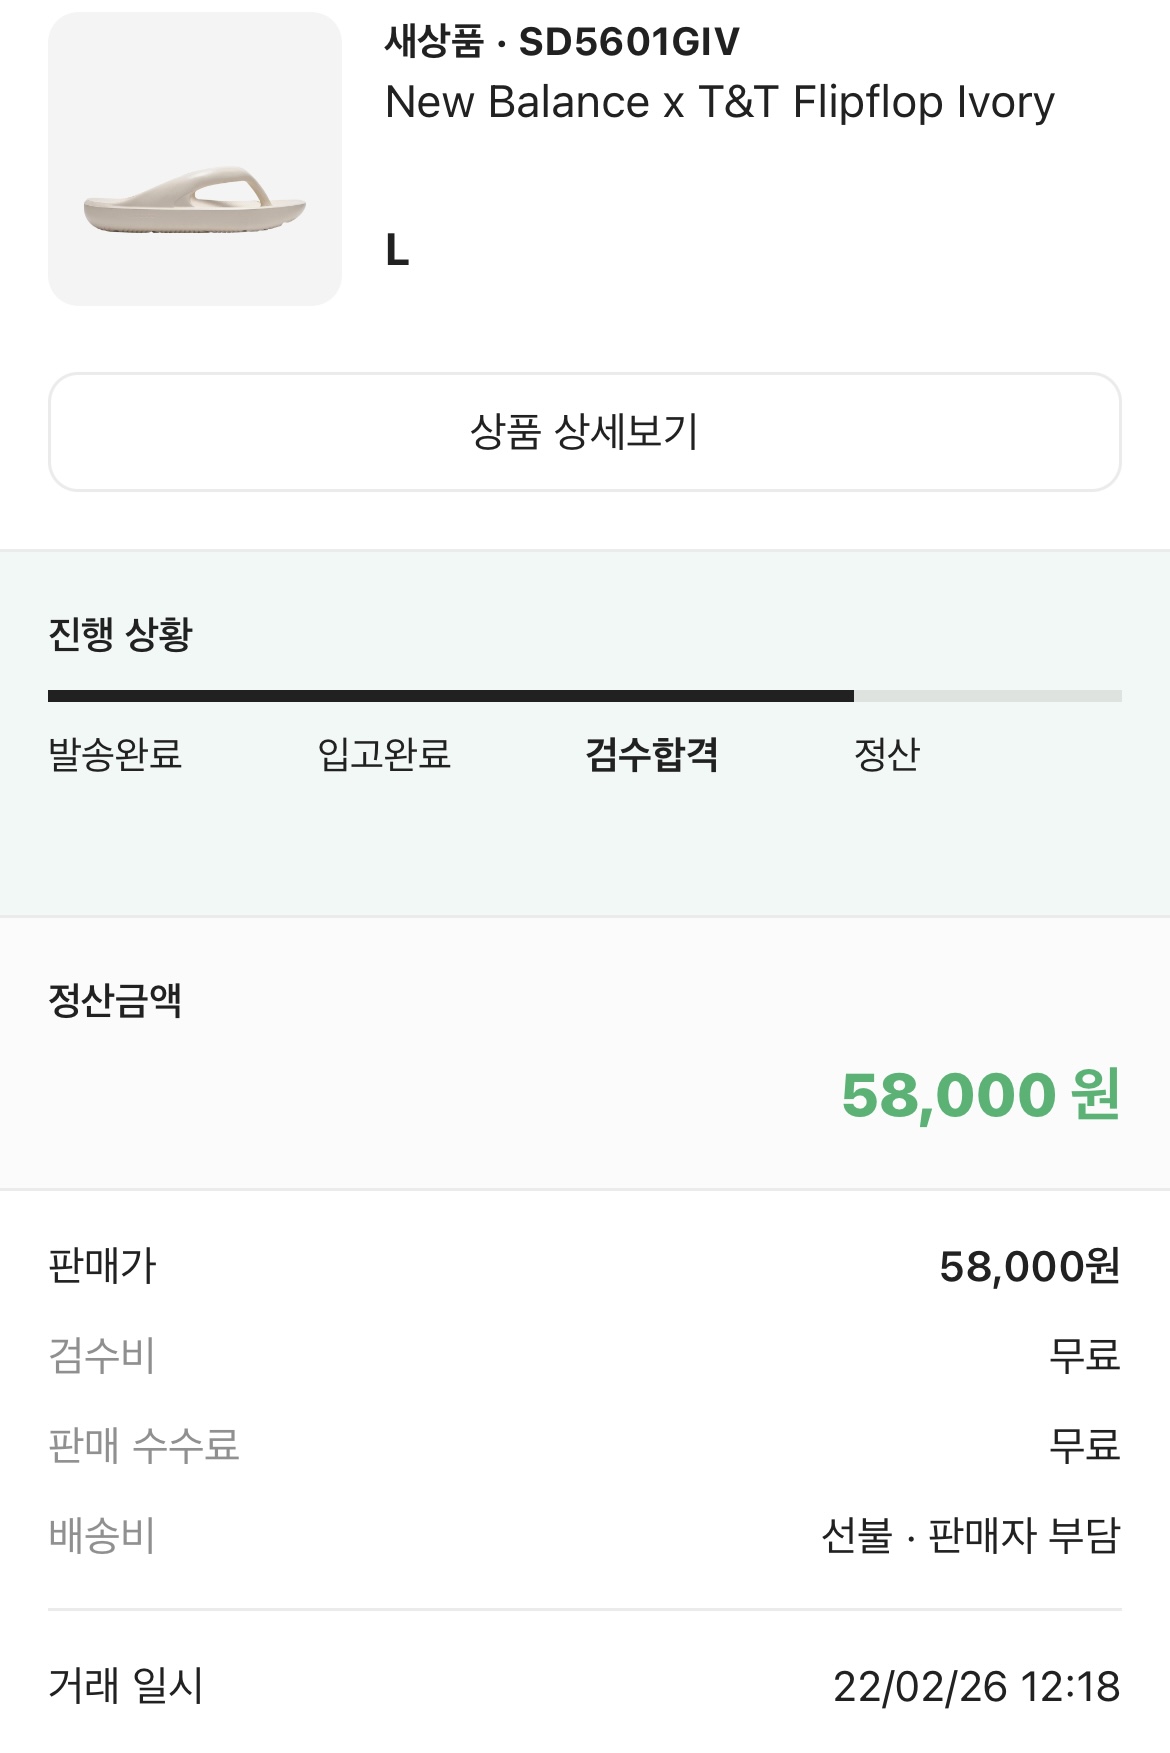Click the flip-flop product thumbnail image
1170x1753 pixels.
point(195,159)
